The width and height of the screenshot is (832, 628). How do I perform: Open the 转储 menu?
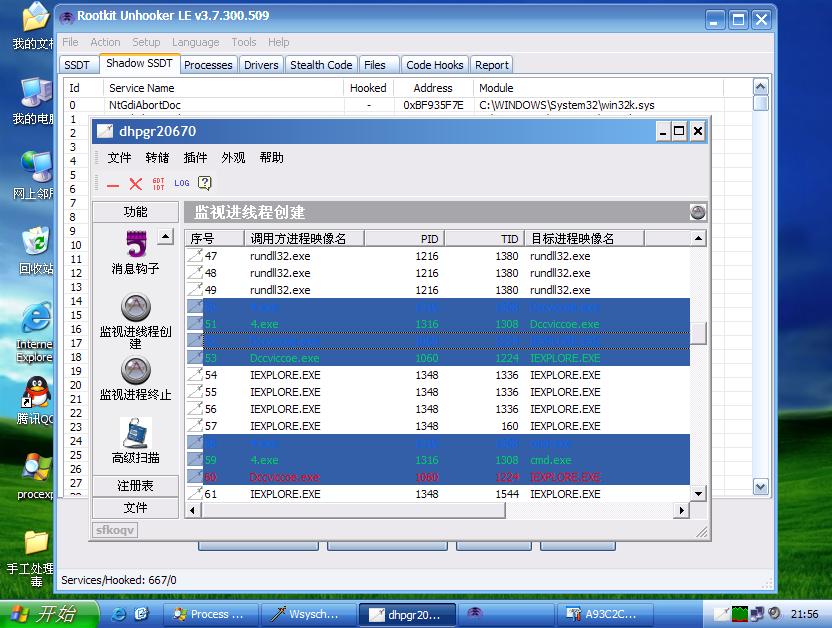click(x=157, y=158)
